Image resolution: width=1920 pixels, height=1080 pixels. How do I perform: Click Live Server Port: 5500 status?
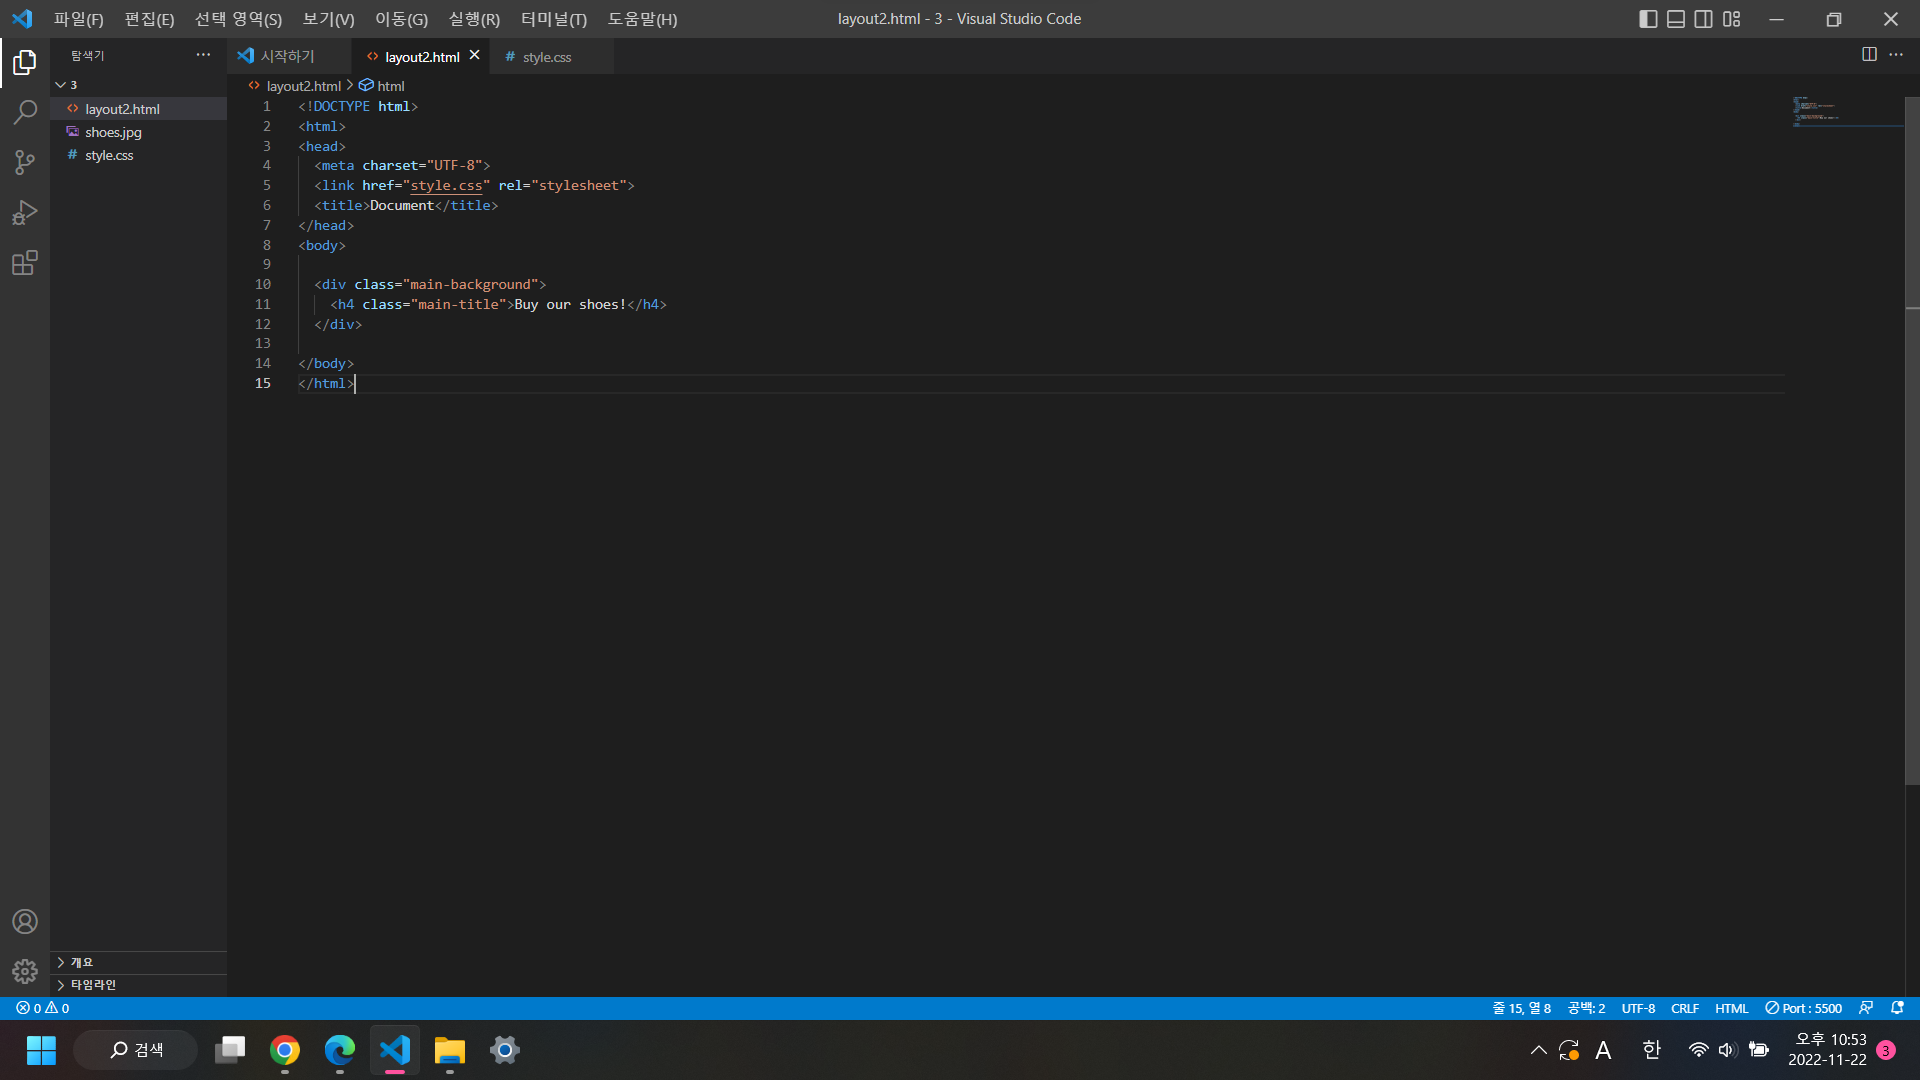[1803, 1008]
